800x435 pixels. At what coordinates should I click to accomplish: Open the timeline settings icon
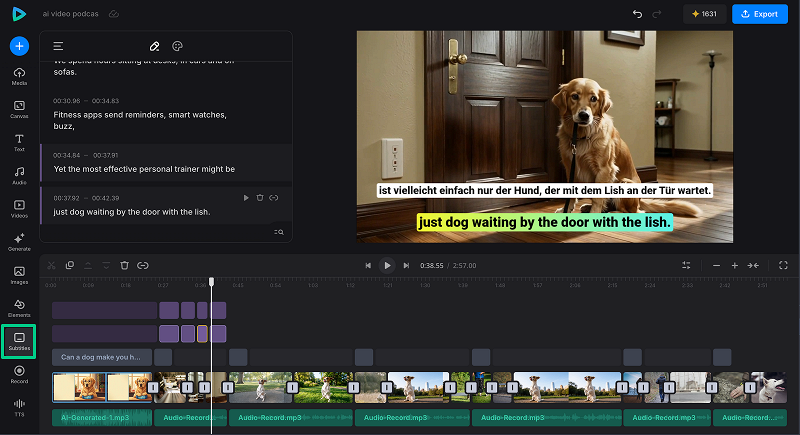[686, 265]
